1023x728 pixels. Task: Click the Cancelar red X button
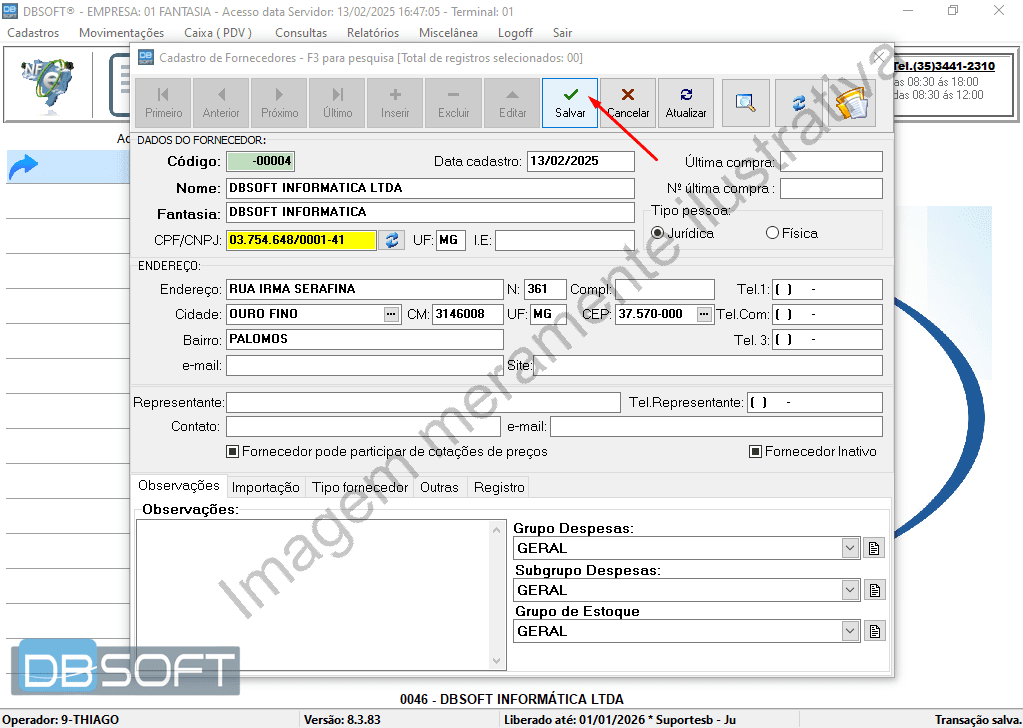628,103
